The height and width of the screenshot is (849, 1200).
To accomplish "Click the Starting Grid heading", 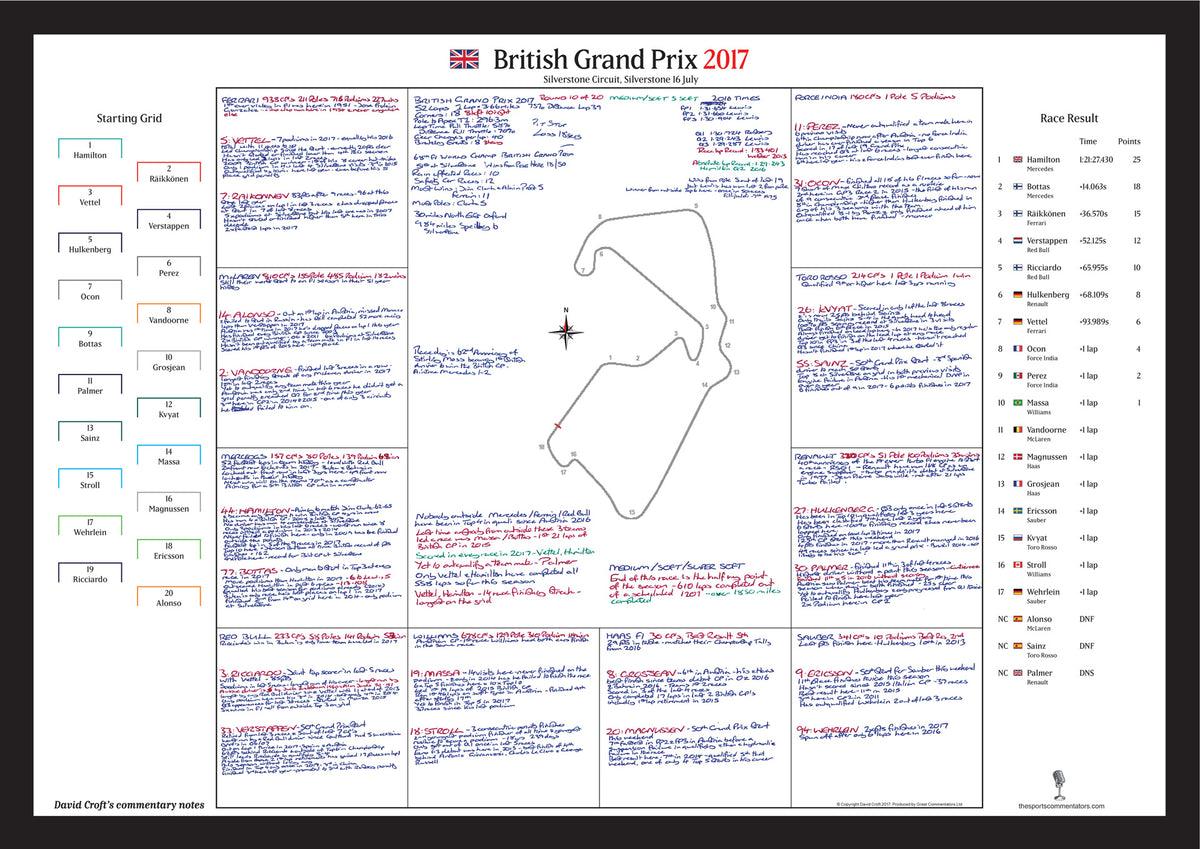I will tap(130, 118).
